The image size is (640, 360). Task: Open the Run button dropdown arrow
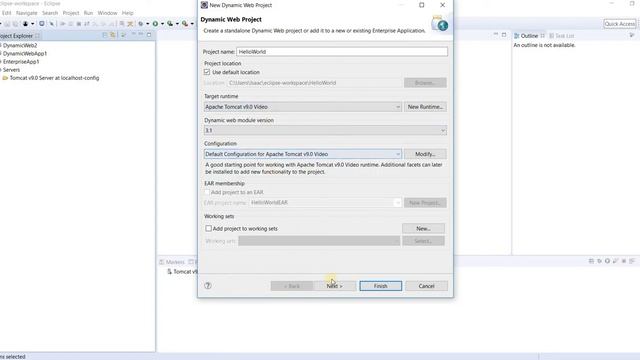click(162, 24)
